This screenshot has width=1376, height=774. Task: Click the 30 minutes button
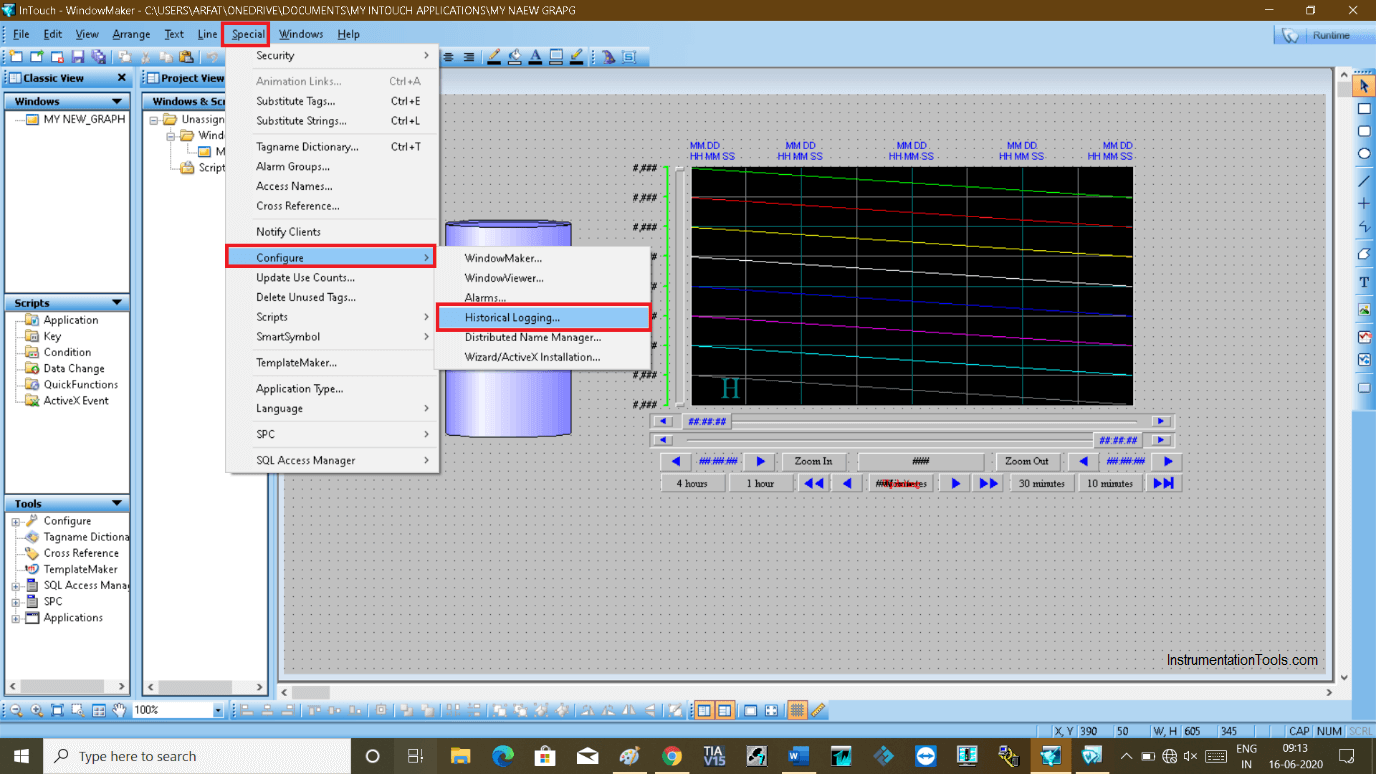[x=1041, y=483]
